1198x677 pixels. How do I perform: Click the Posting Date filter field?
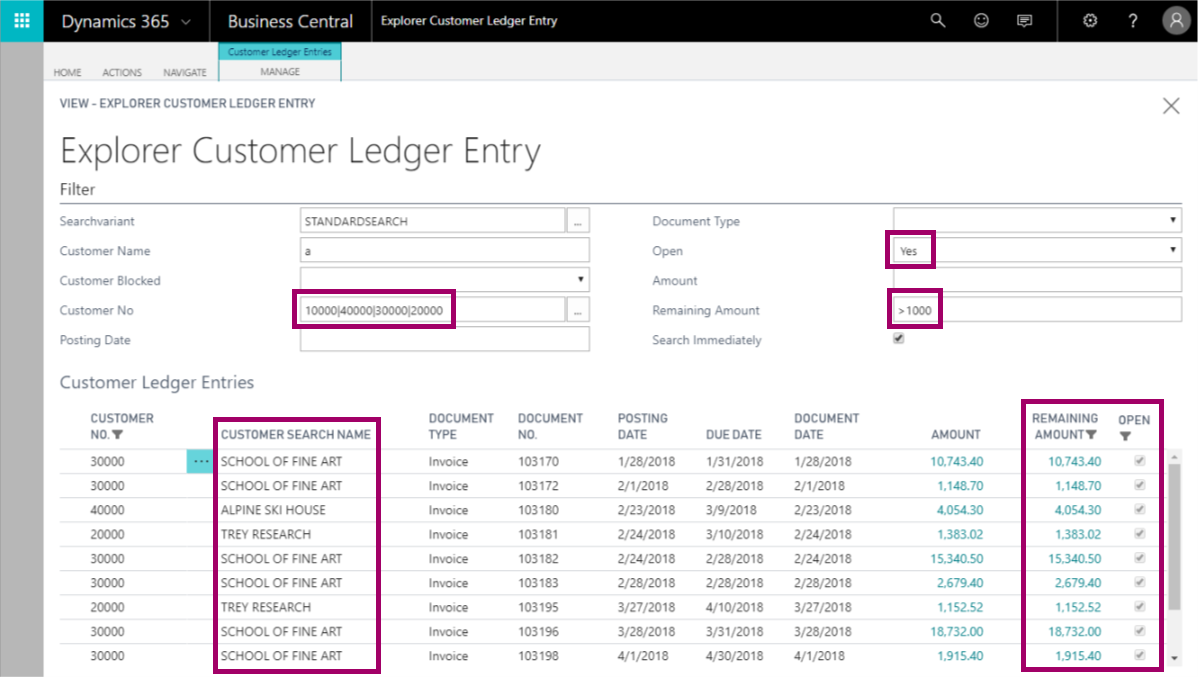coord(445,339)
